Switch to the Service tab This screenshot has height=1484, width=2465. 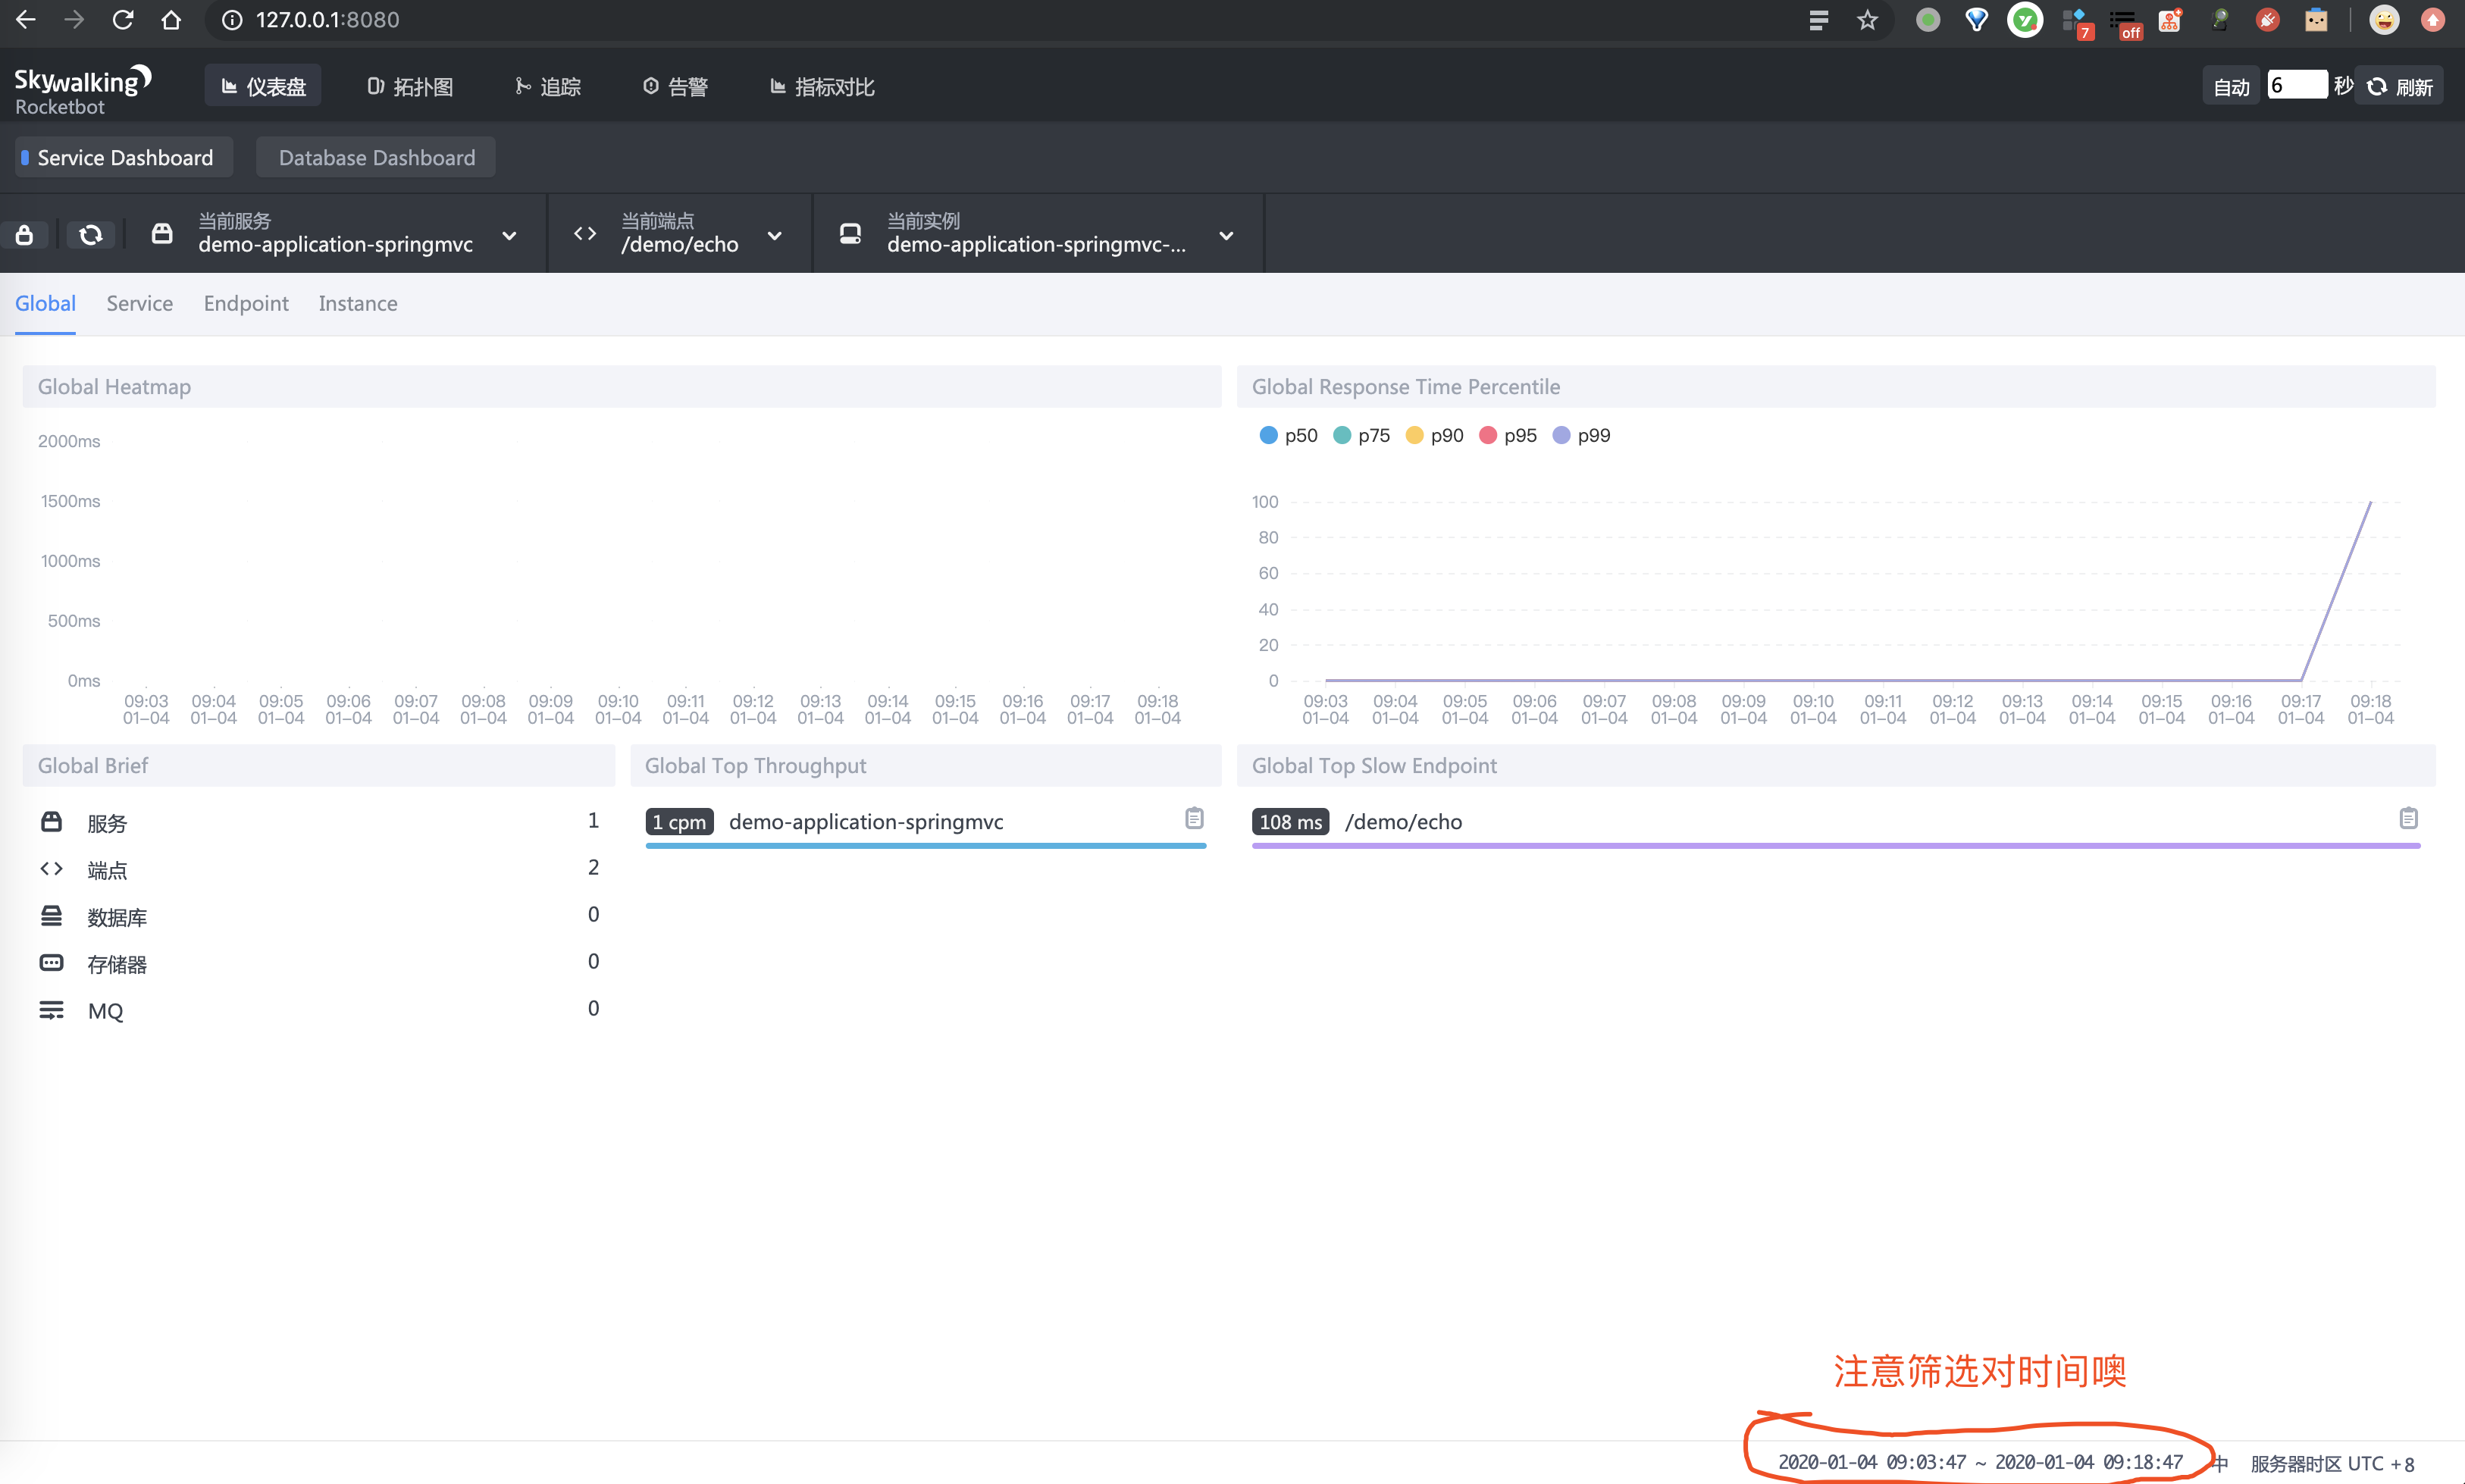pos(137,301)
